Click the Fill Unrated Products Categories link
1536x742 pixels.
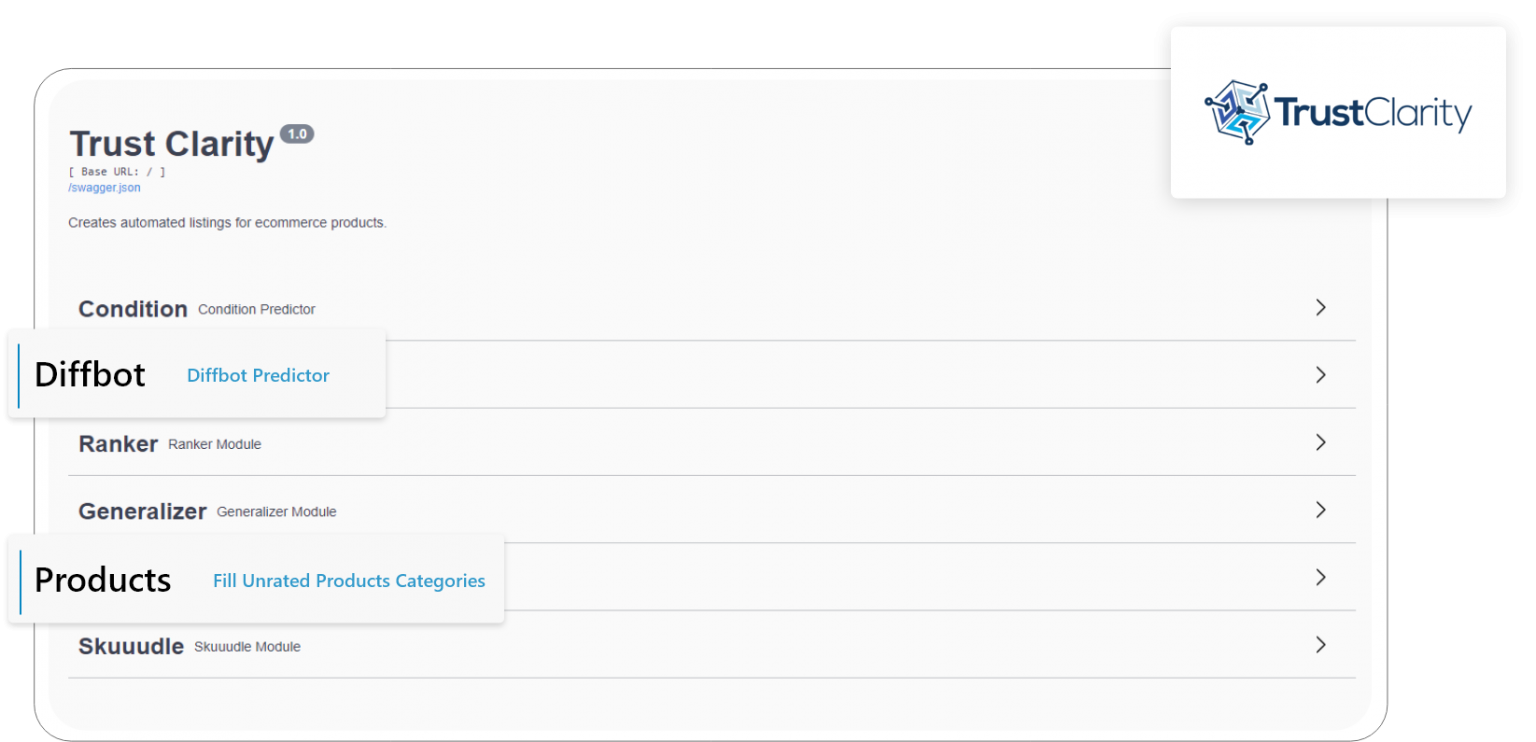[x=348, y=580]
